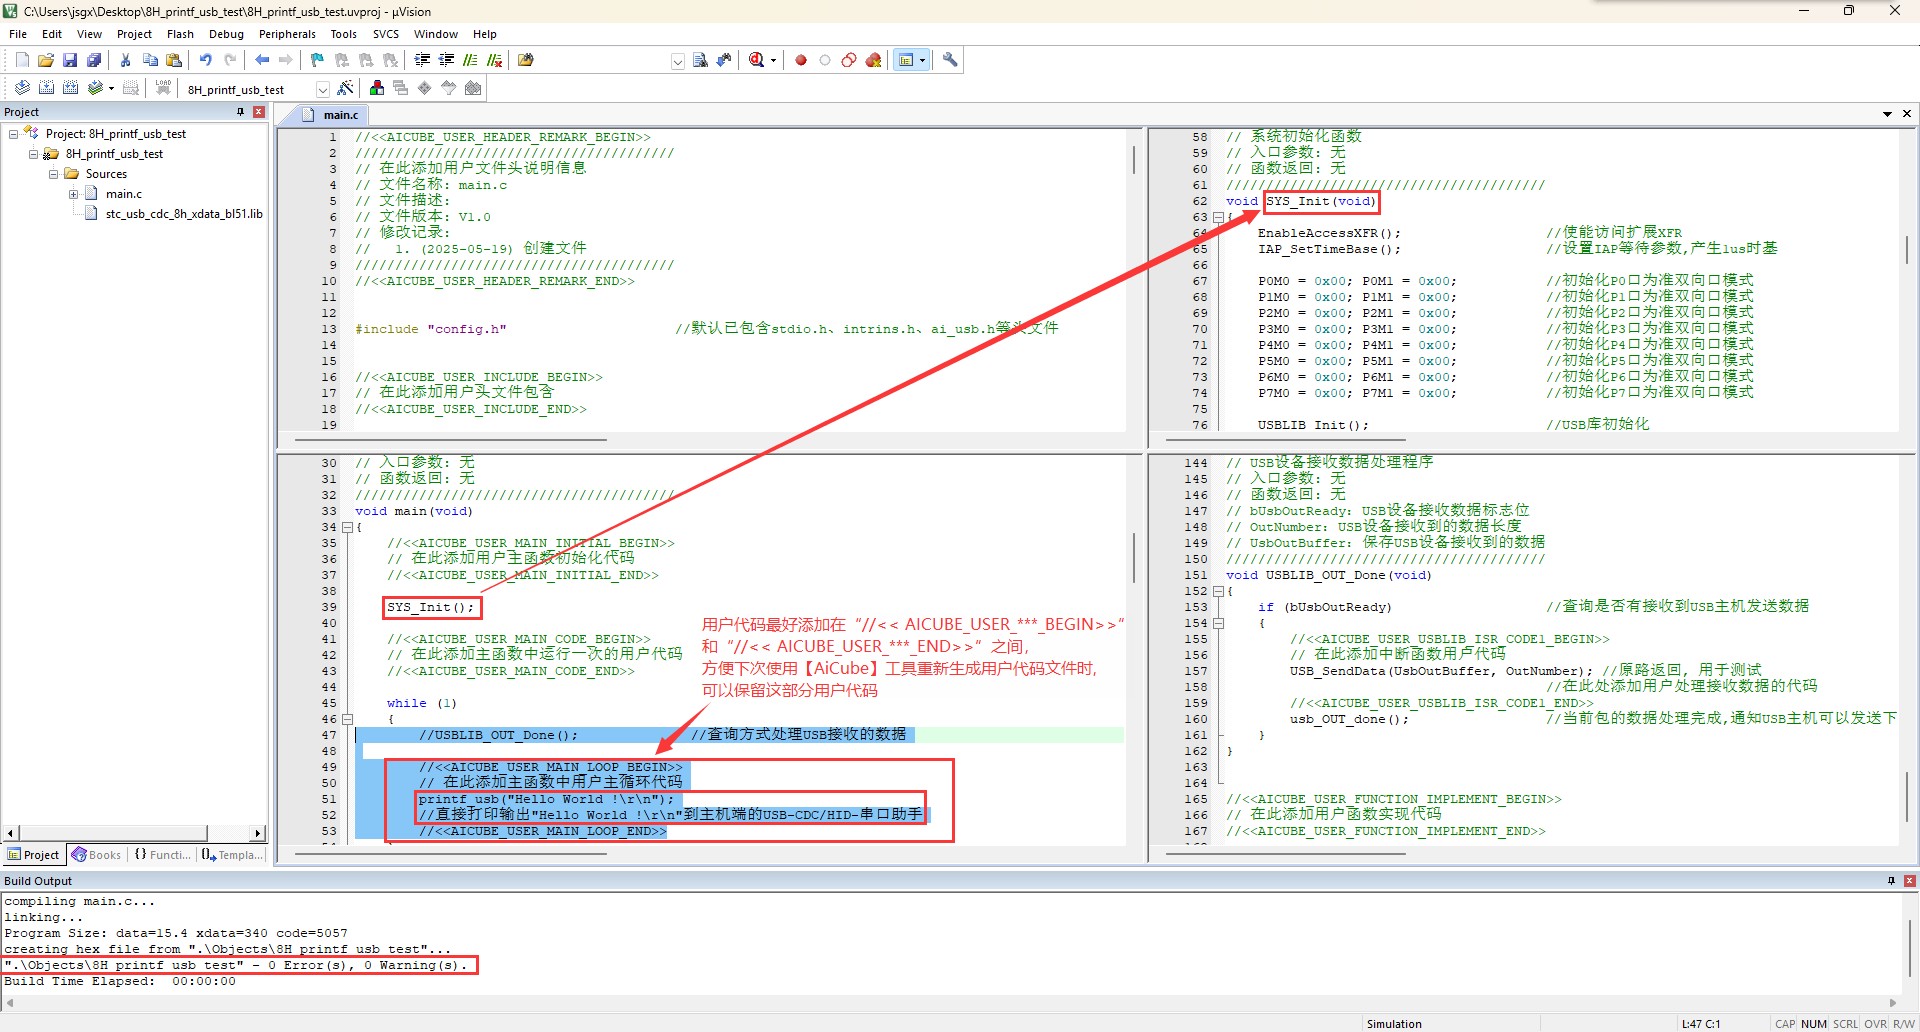
Task: Switch to the Books tab
Action: (97, 855)
